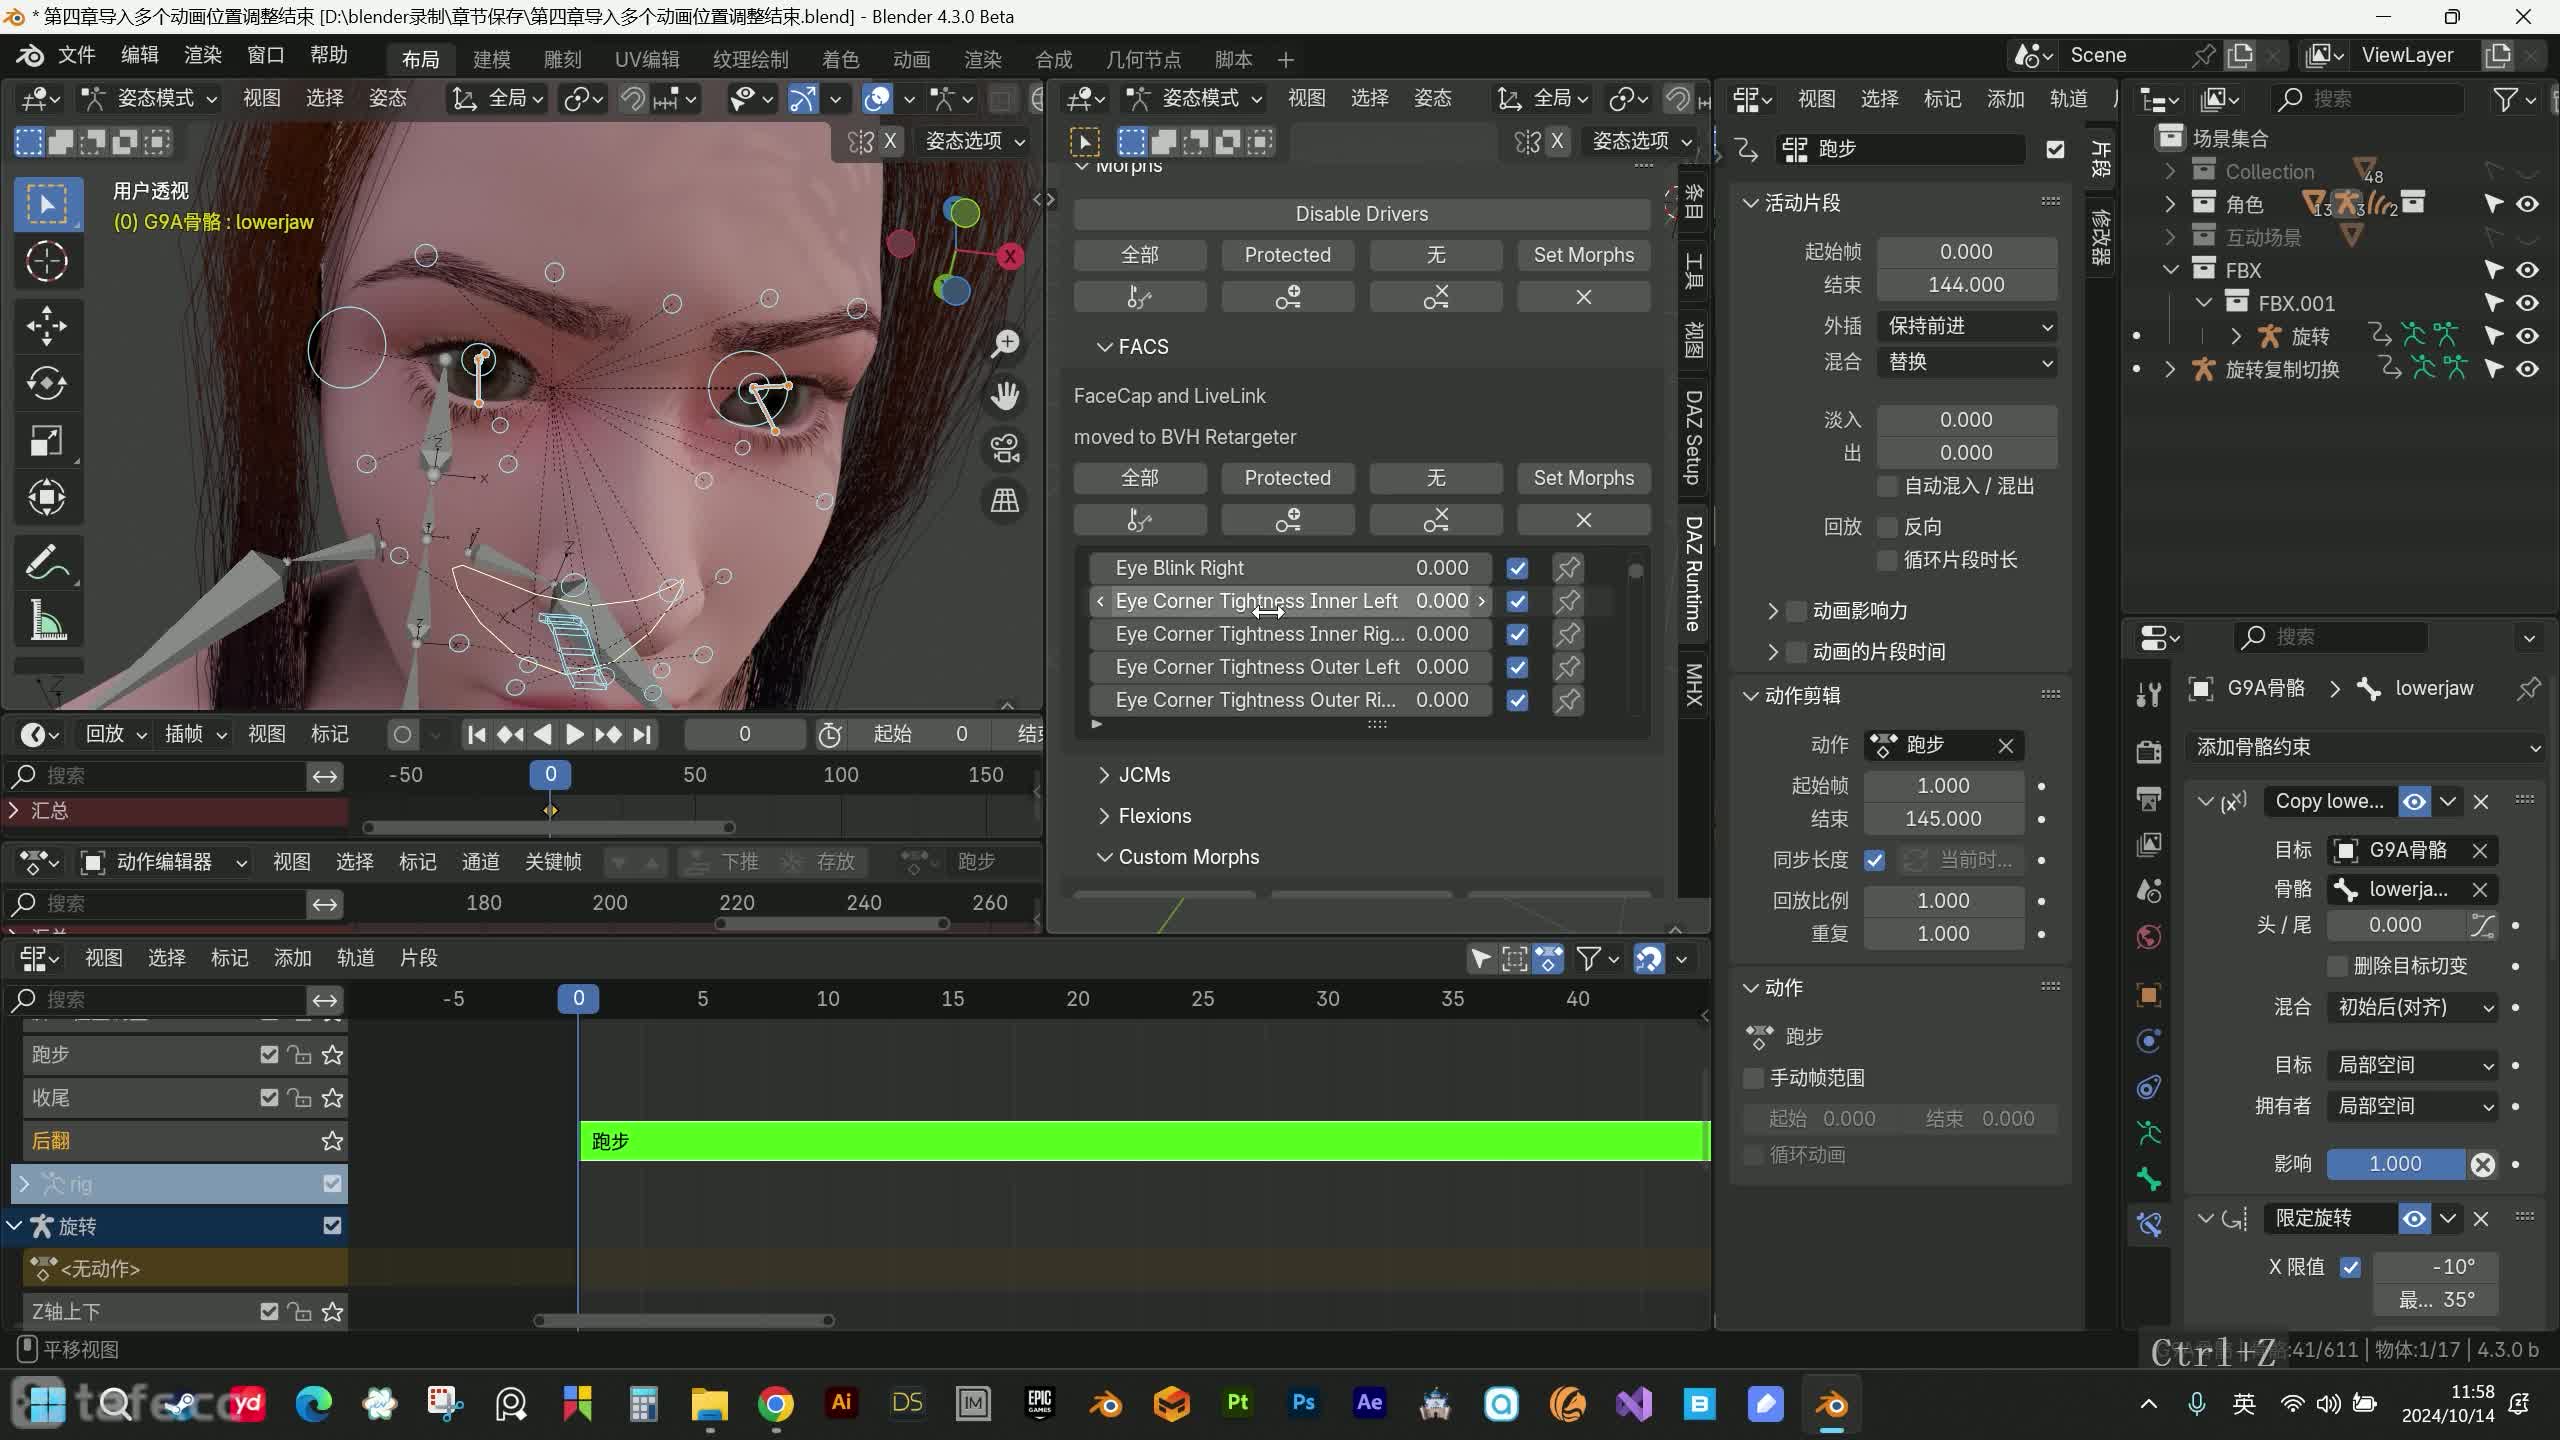Click Disable Drivers button
The image size is (2560, 1440).
(x=1361, y=214)
